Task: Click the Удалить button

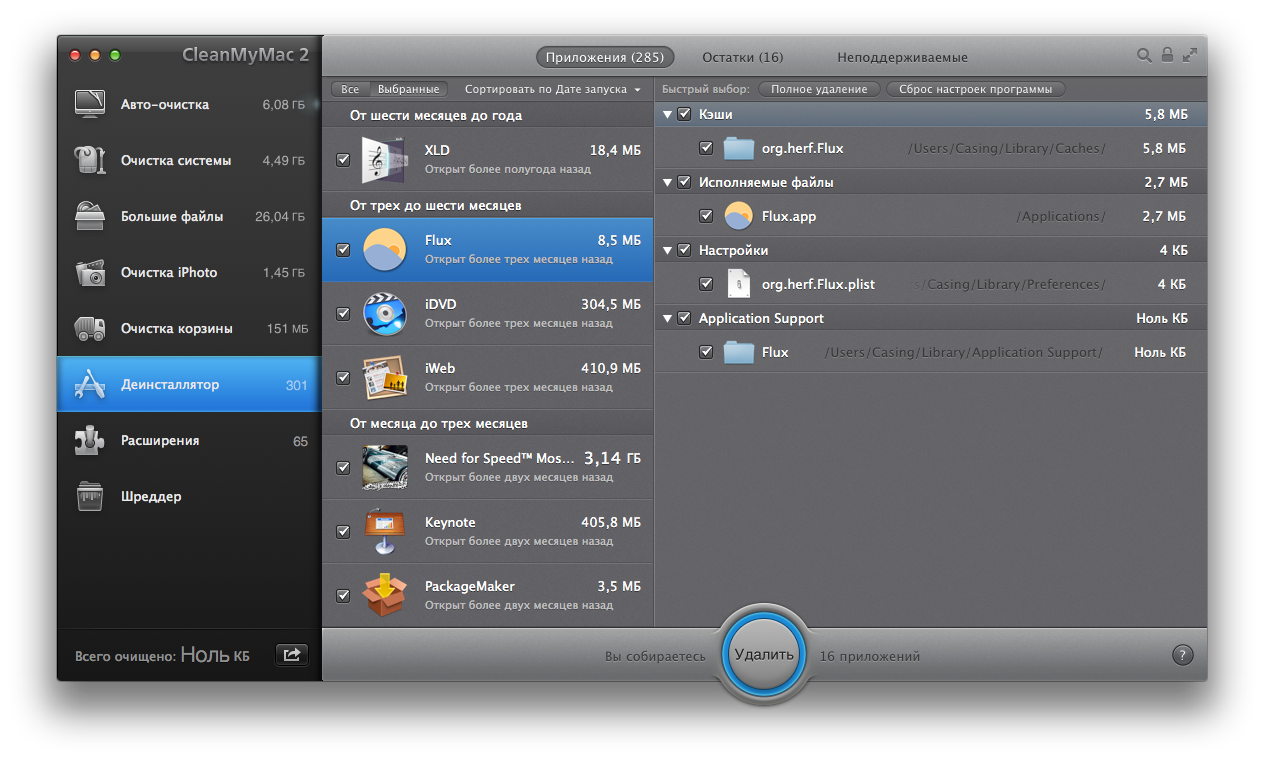Action: [x=764, y=654]
